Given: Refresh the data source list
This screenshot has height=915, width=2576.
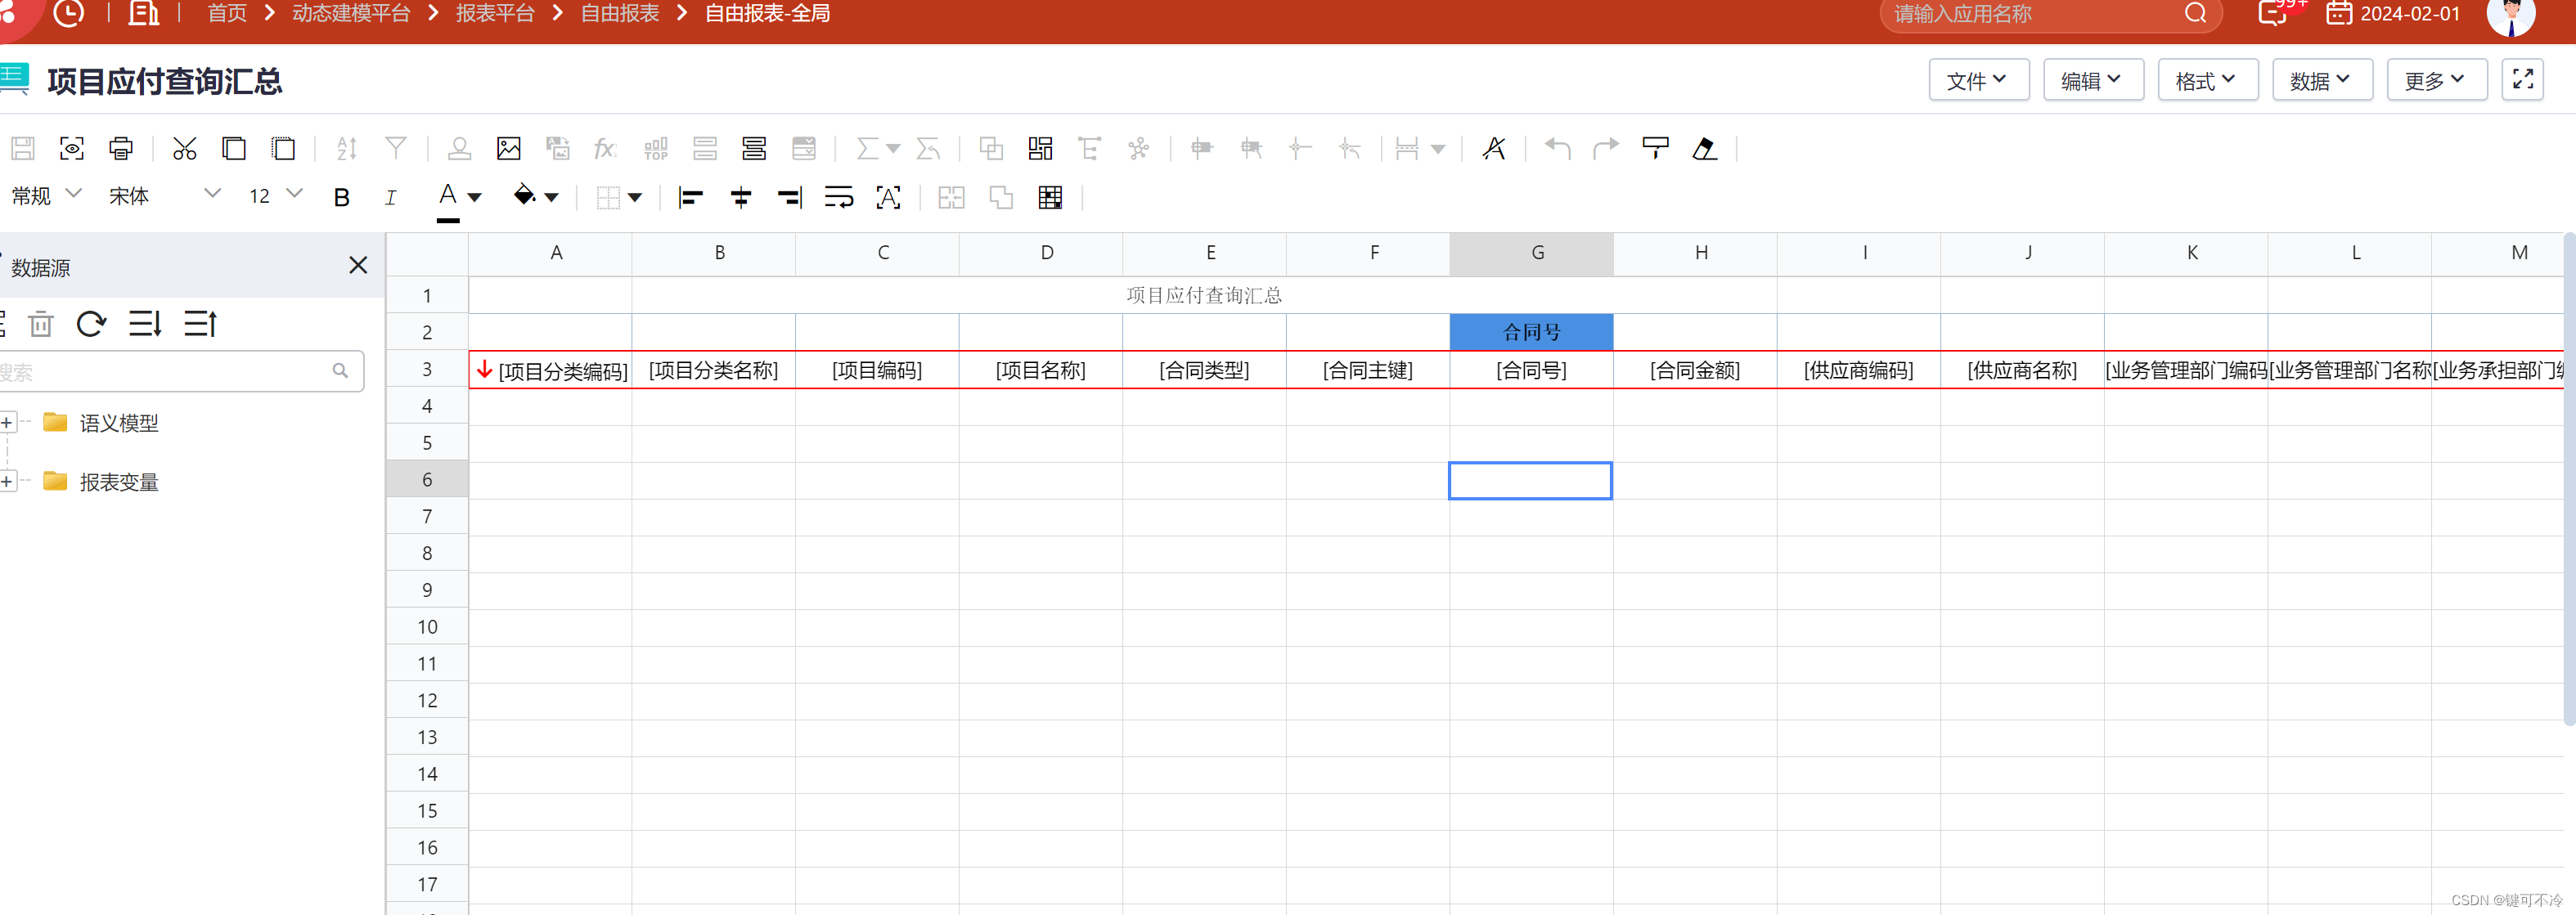Looking at the screenshot, I should (x=91, y=323).
